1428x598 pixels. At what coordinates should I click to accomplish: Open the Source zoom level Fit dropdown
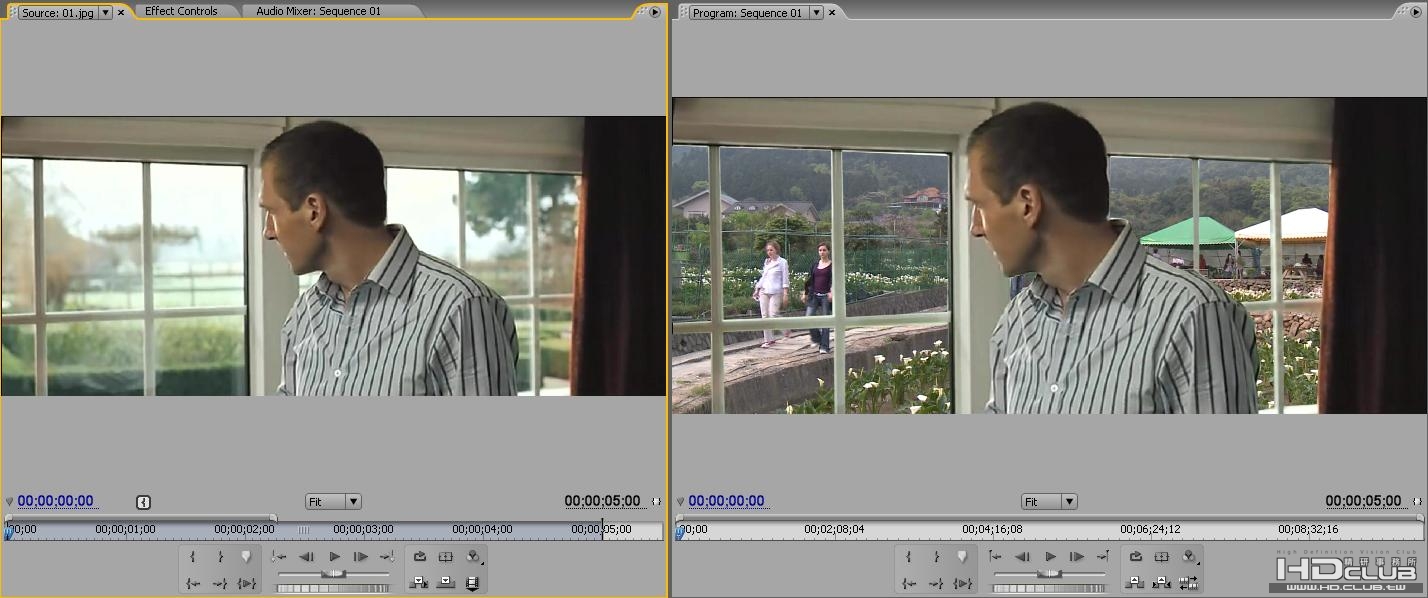(333, 502)
